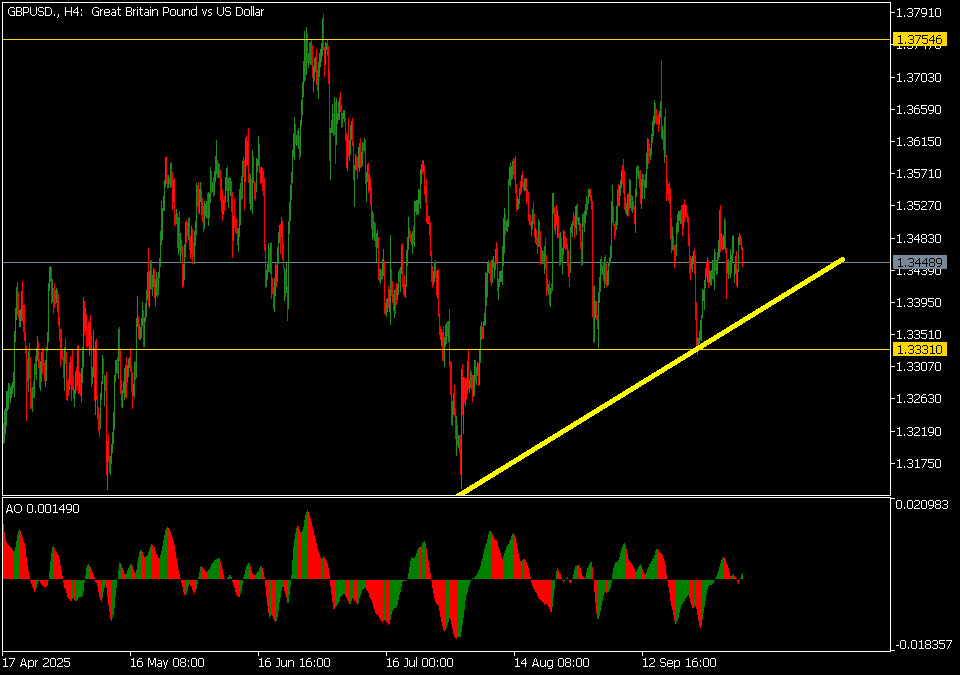Viewport: 960px width, 675px height.
Task: Select the 1.37546 yellow price label
Action: pos(919,40)
